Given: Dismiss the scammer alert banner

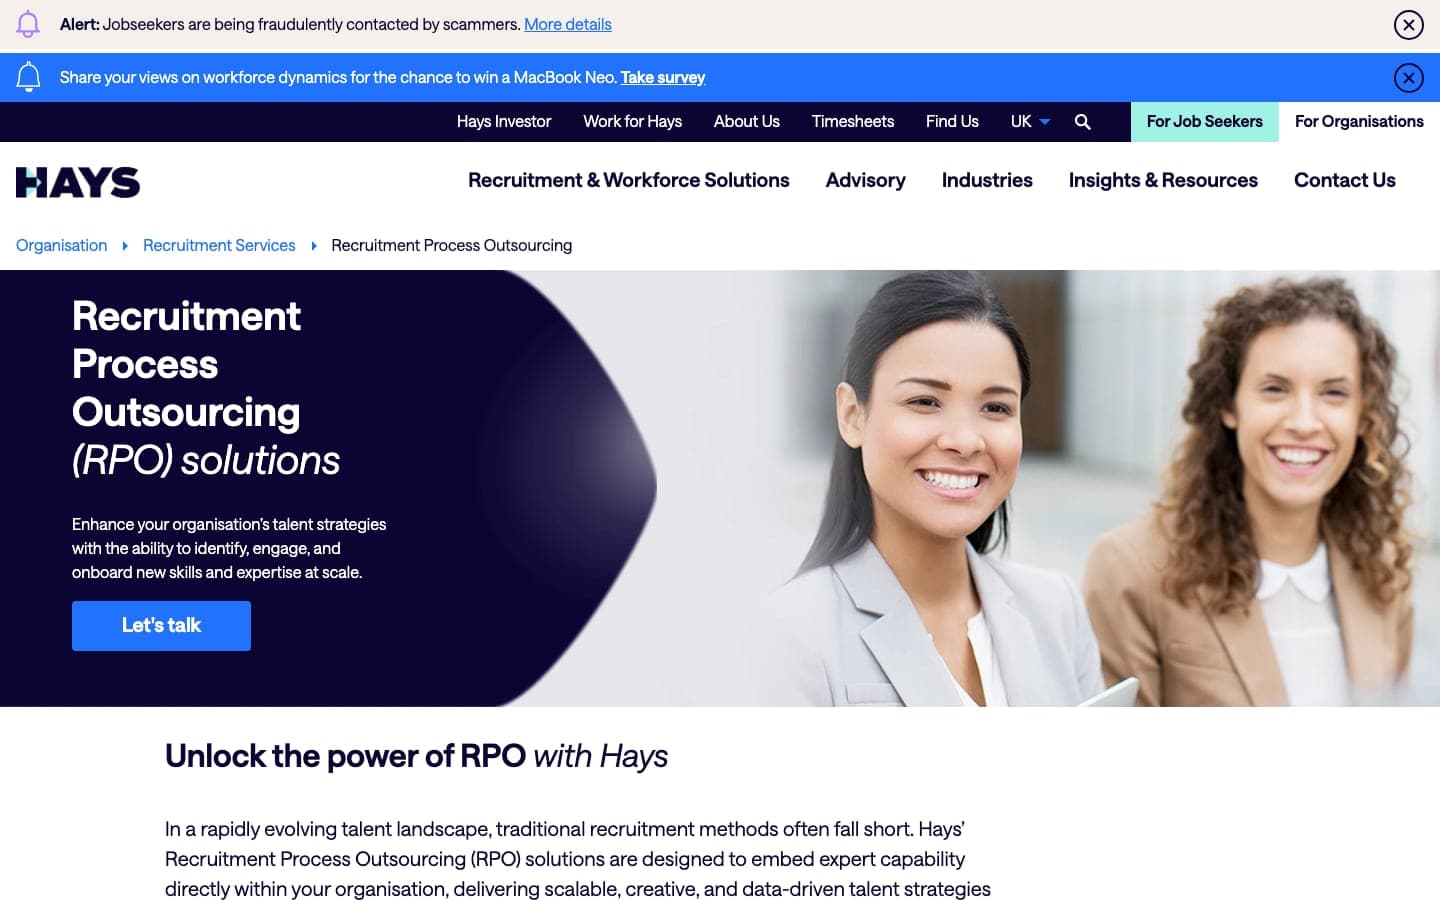Looking at the screenshot, I should tap(1408, 24).
